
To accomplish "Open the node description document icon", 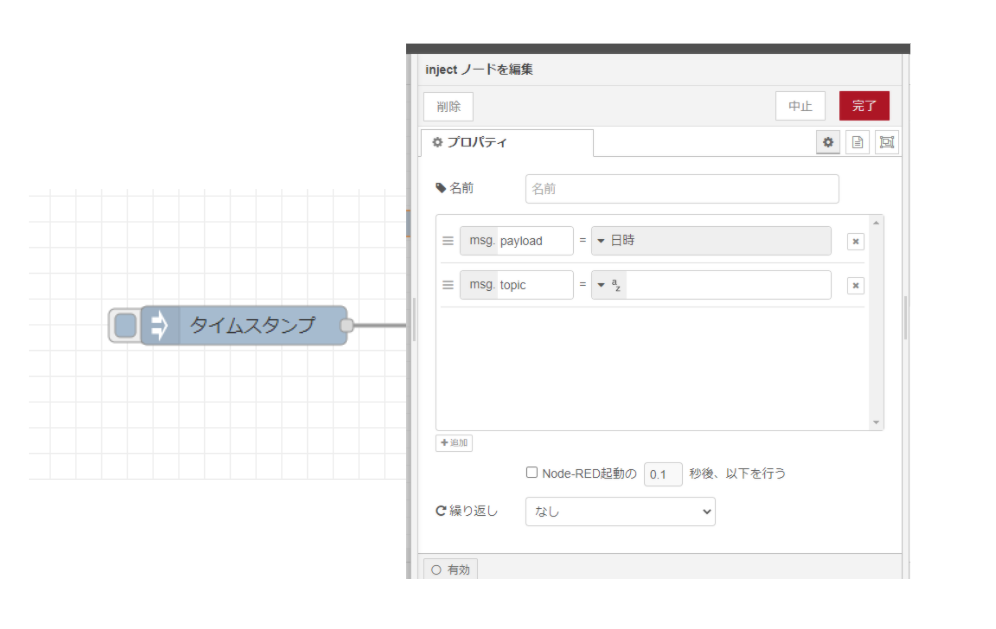I will [x=857, y=142].
